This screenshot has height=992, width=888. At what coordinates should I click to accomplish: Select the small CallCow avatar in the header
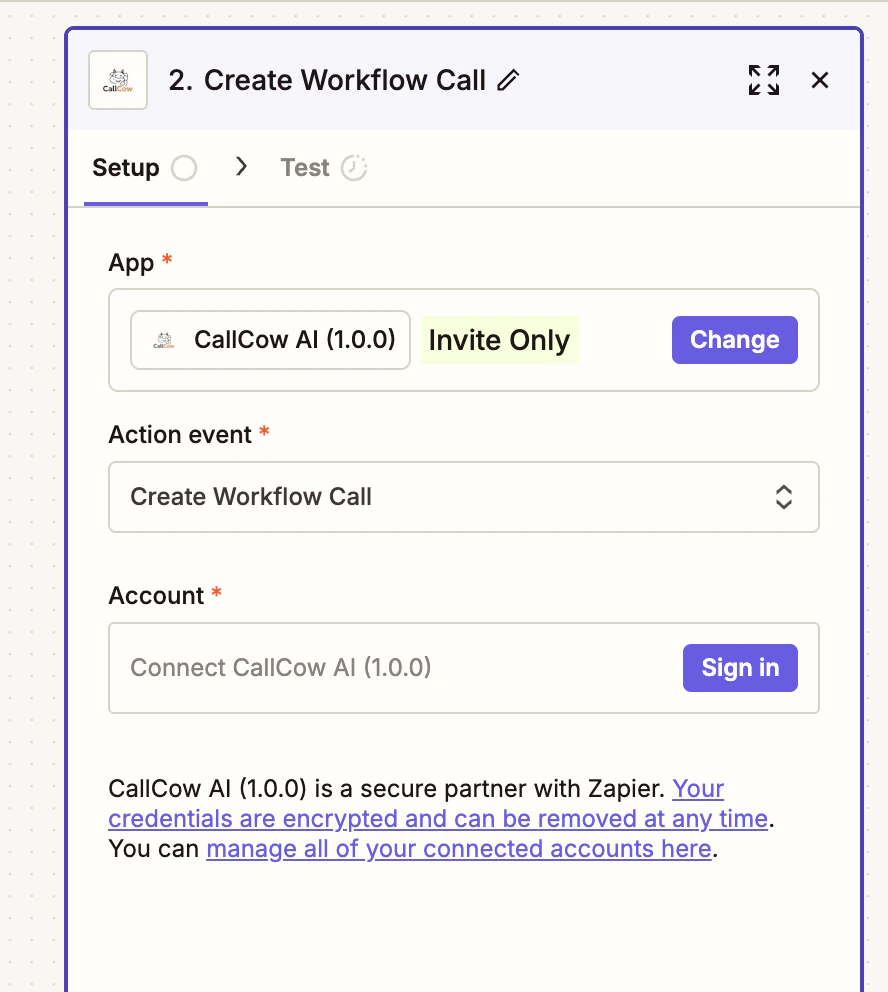tap(117, 80)
